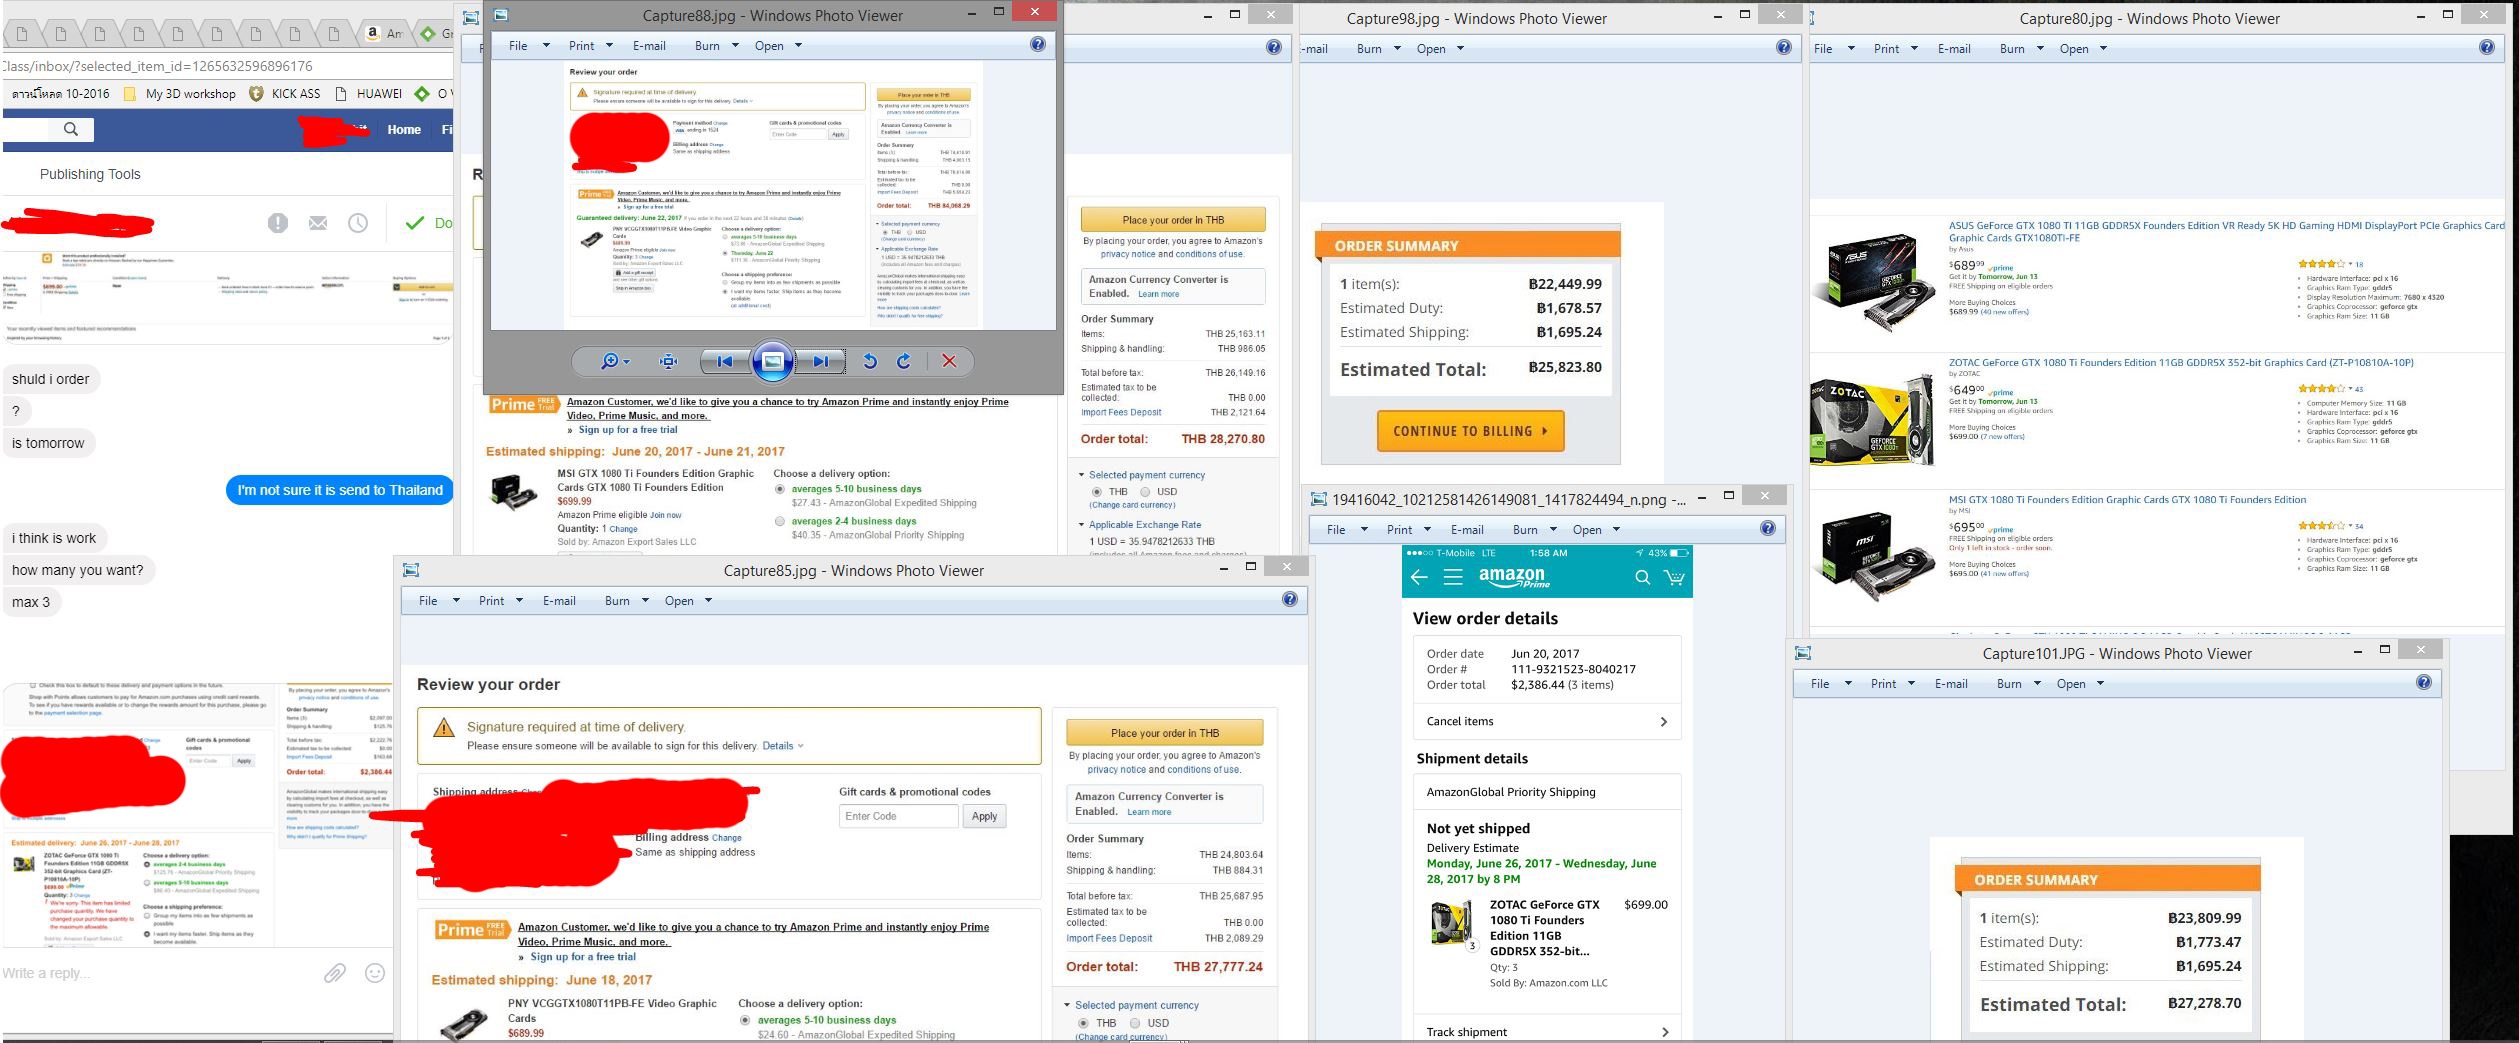The width and height of the screenshot is (2519, 1043).
Task: Tap the search icon in the Amazon app header
Action: 1642,577
